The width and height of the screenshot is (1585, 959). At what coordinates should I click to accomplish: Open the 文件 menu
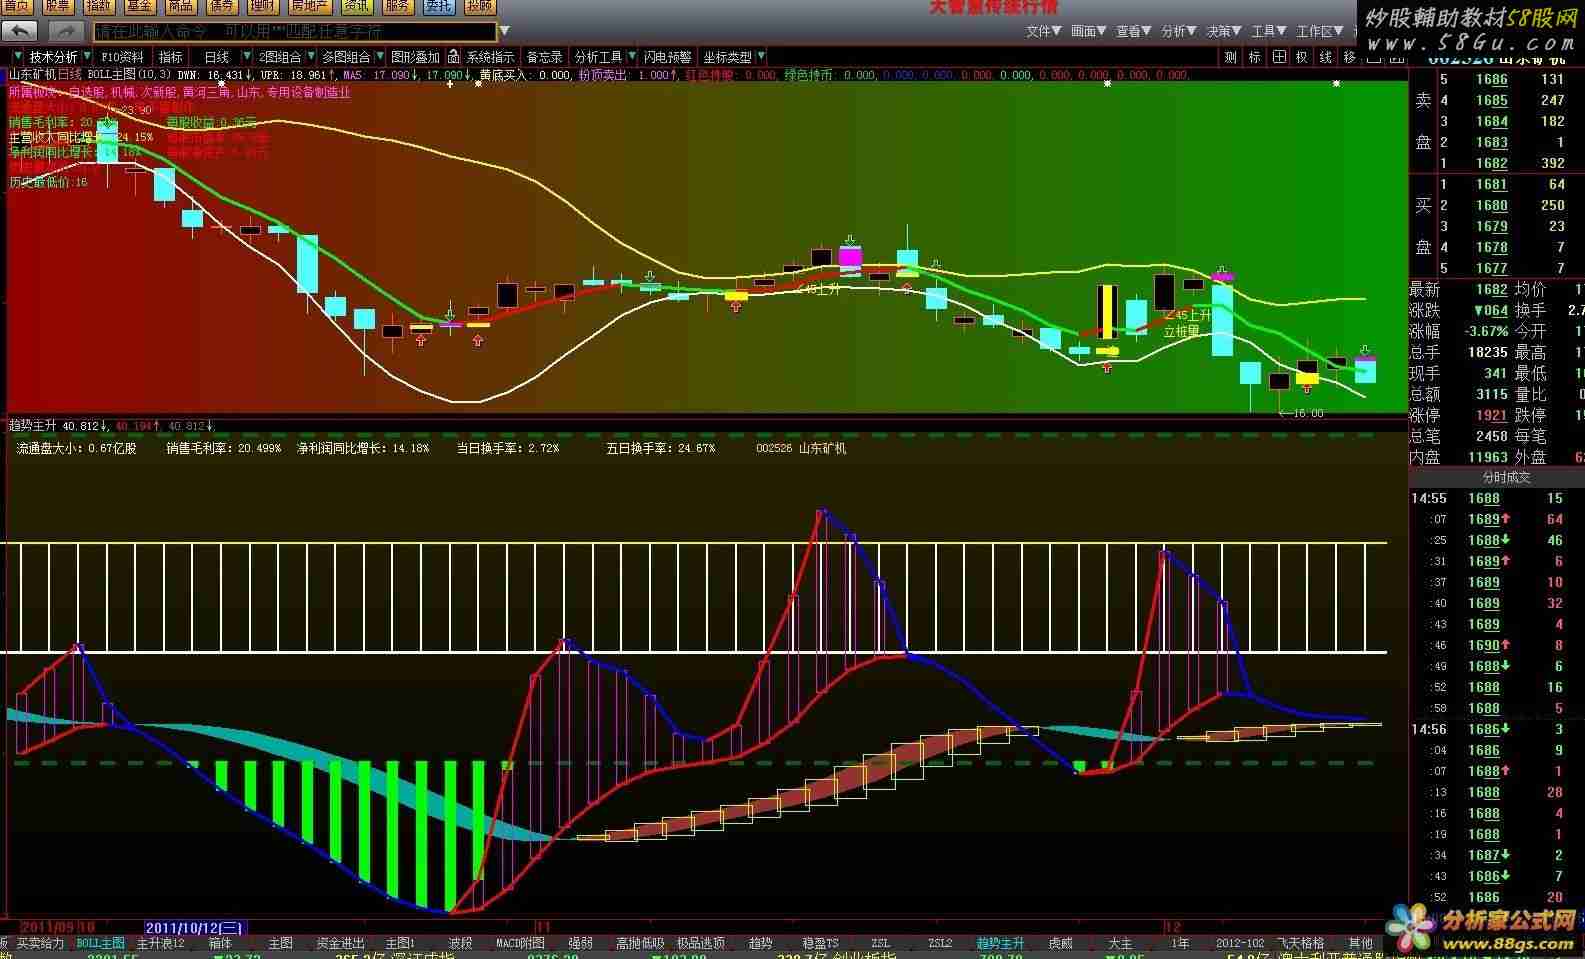tap(1043, 31)
